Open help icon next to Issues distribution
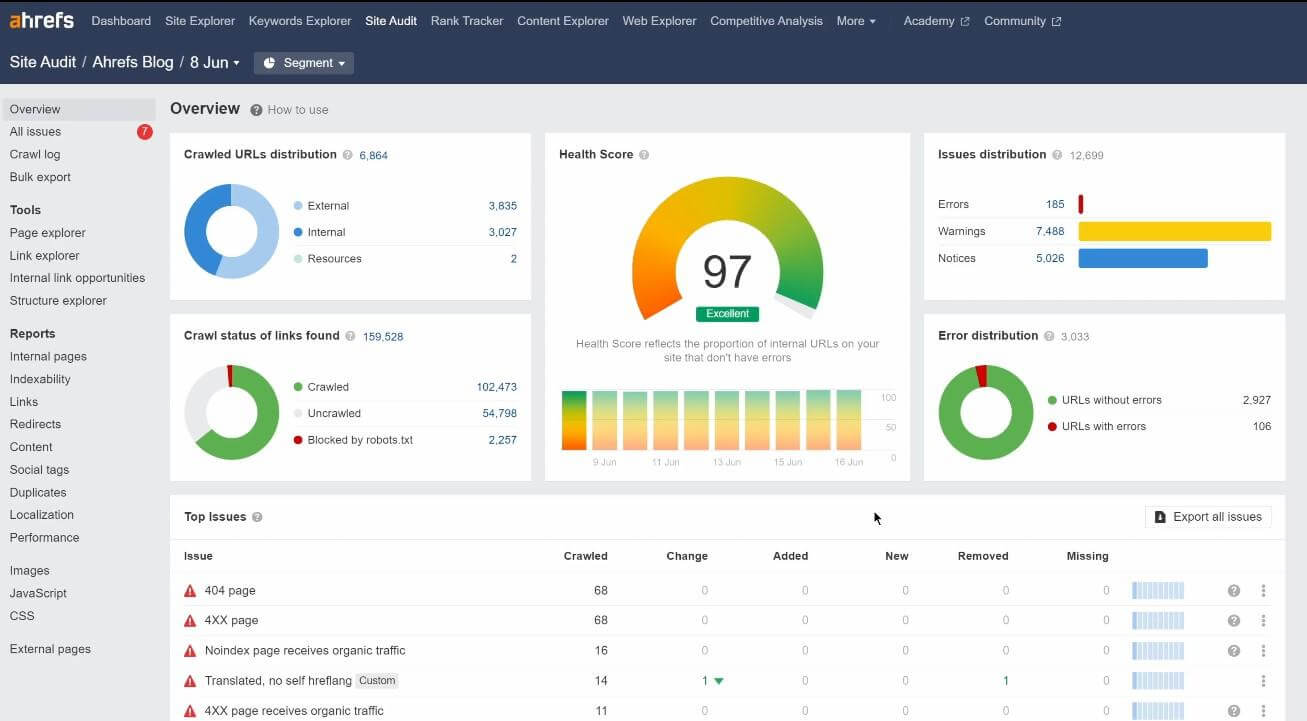This screenshot has width=1307, height=721. [x=1057, y=155]
